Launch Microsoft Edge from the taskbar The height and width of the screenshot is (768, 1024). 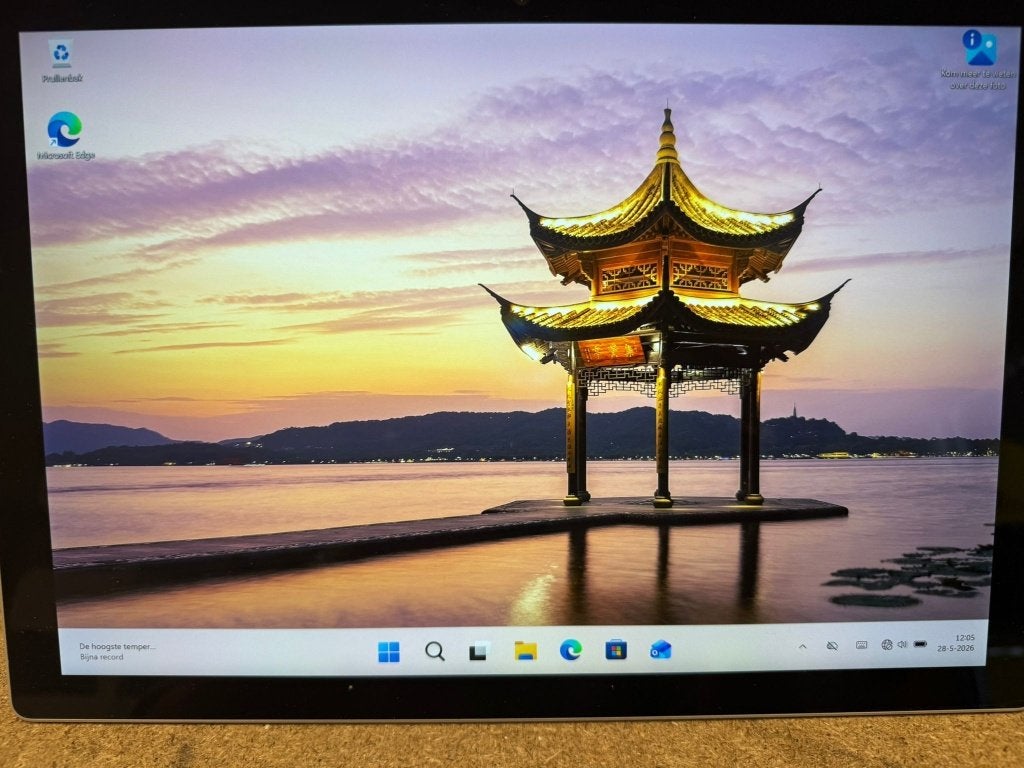click(571, 650)
